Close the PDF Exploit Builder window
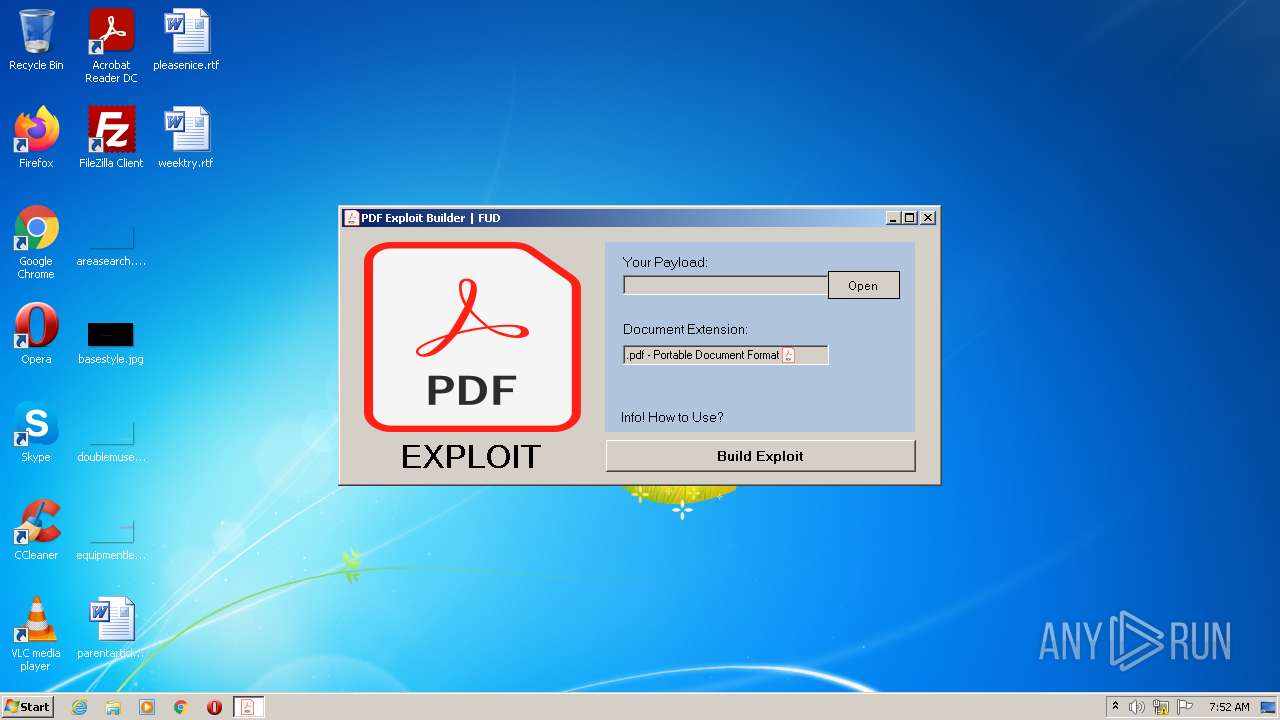Image resolution: width=1280 pixels, height=720 pixels. coord(928,217)
